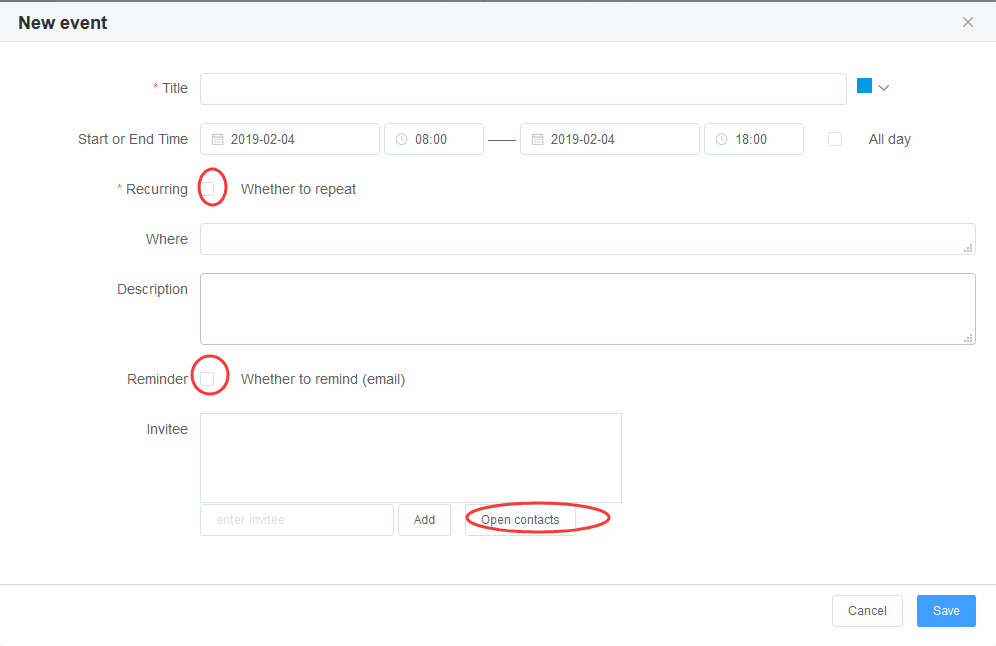Screen dimensions: 996x646
Task: Open the end time 18:00 picker
Action: click(754, 139)
